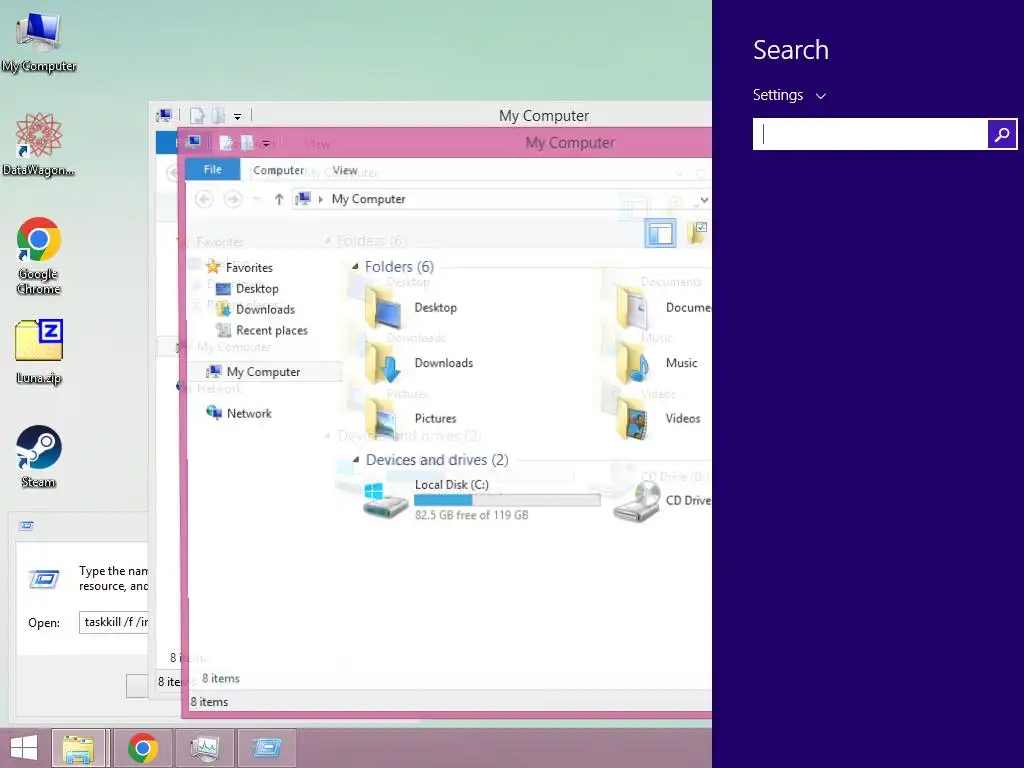Select Recent places in sidebar
This screenshot has width=1024, height=768.
point(272,330)
